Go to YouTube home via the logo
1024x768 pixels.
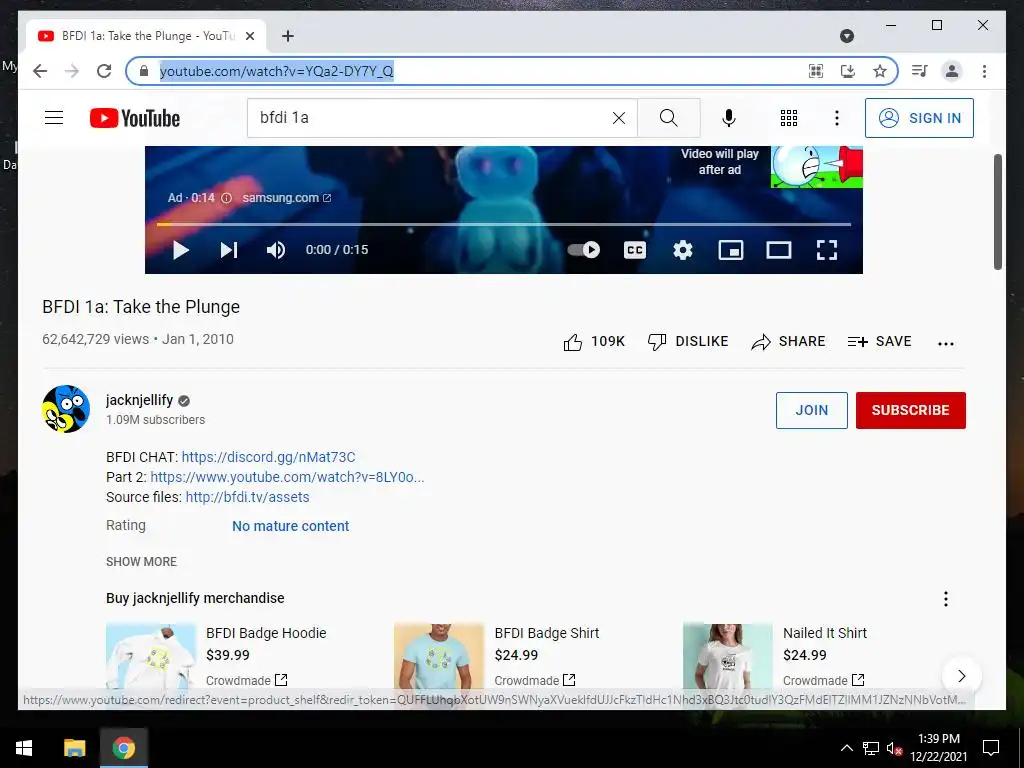click(x=135, y=118)
